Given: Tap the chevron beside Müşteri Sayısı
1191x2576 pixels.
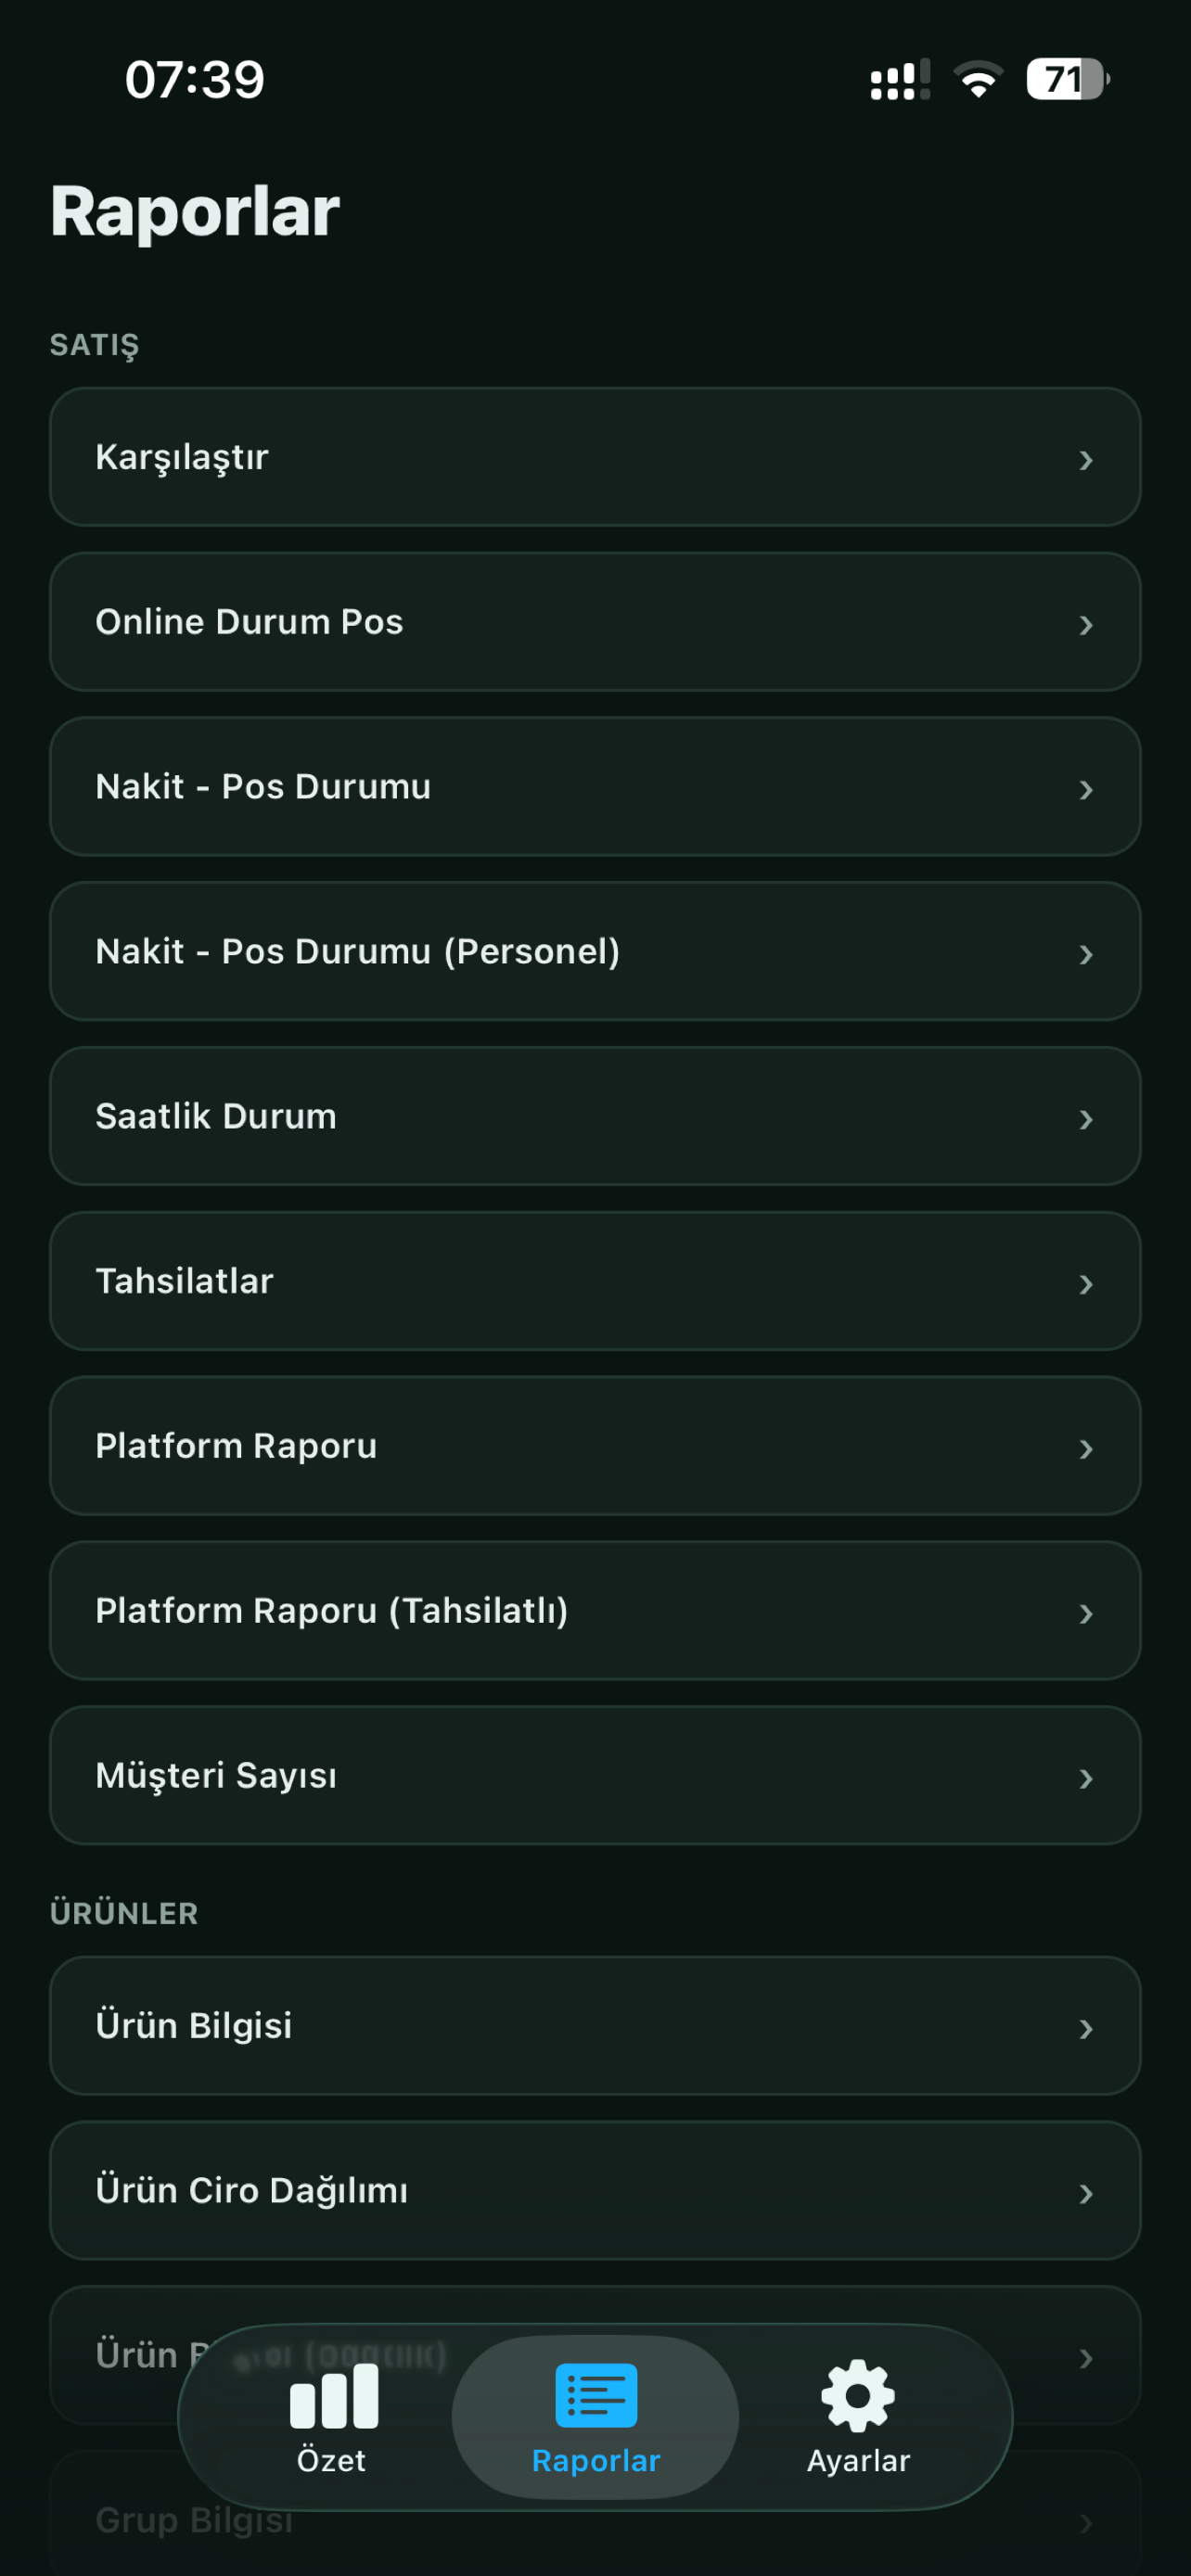Looking at the screenshot, I should 1086,1778.
